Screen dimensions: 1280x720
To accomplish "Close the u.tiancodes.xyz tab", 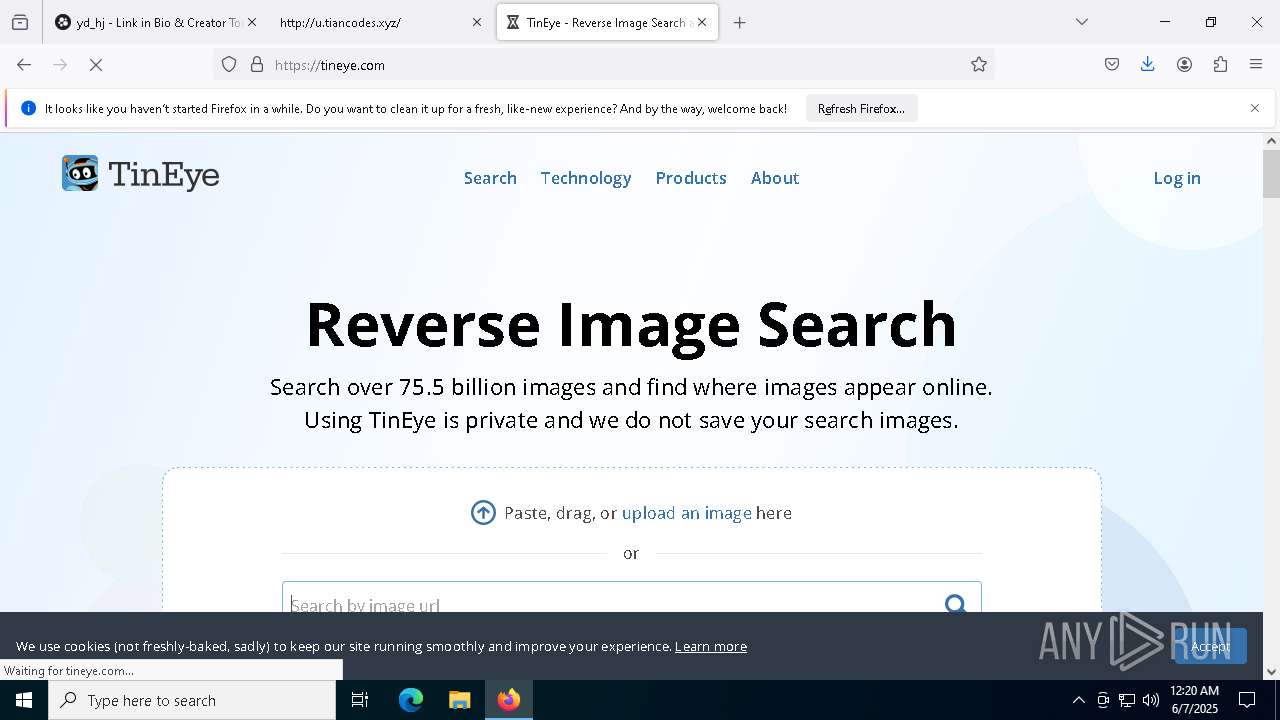I will click(x=477, y=22).
